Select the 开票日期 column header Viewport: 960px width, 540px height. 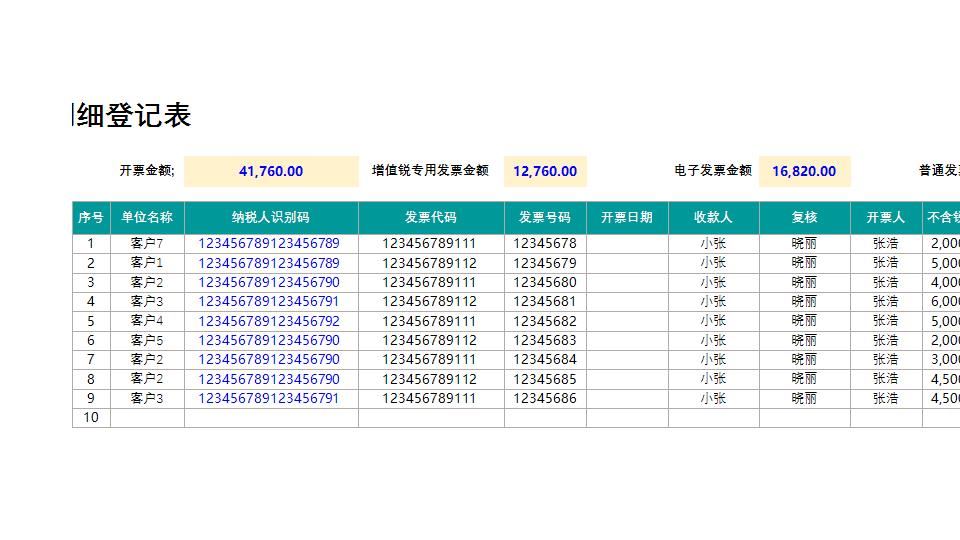point(627,218)
